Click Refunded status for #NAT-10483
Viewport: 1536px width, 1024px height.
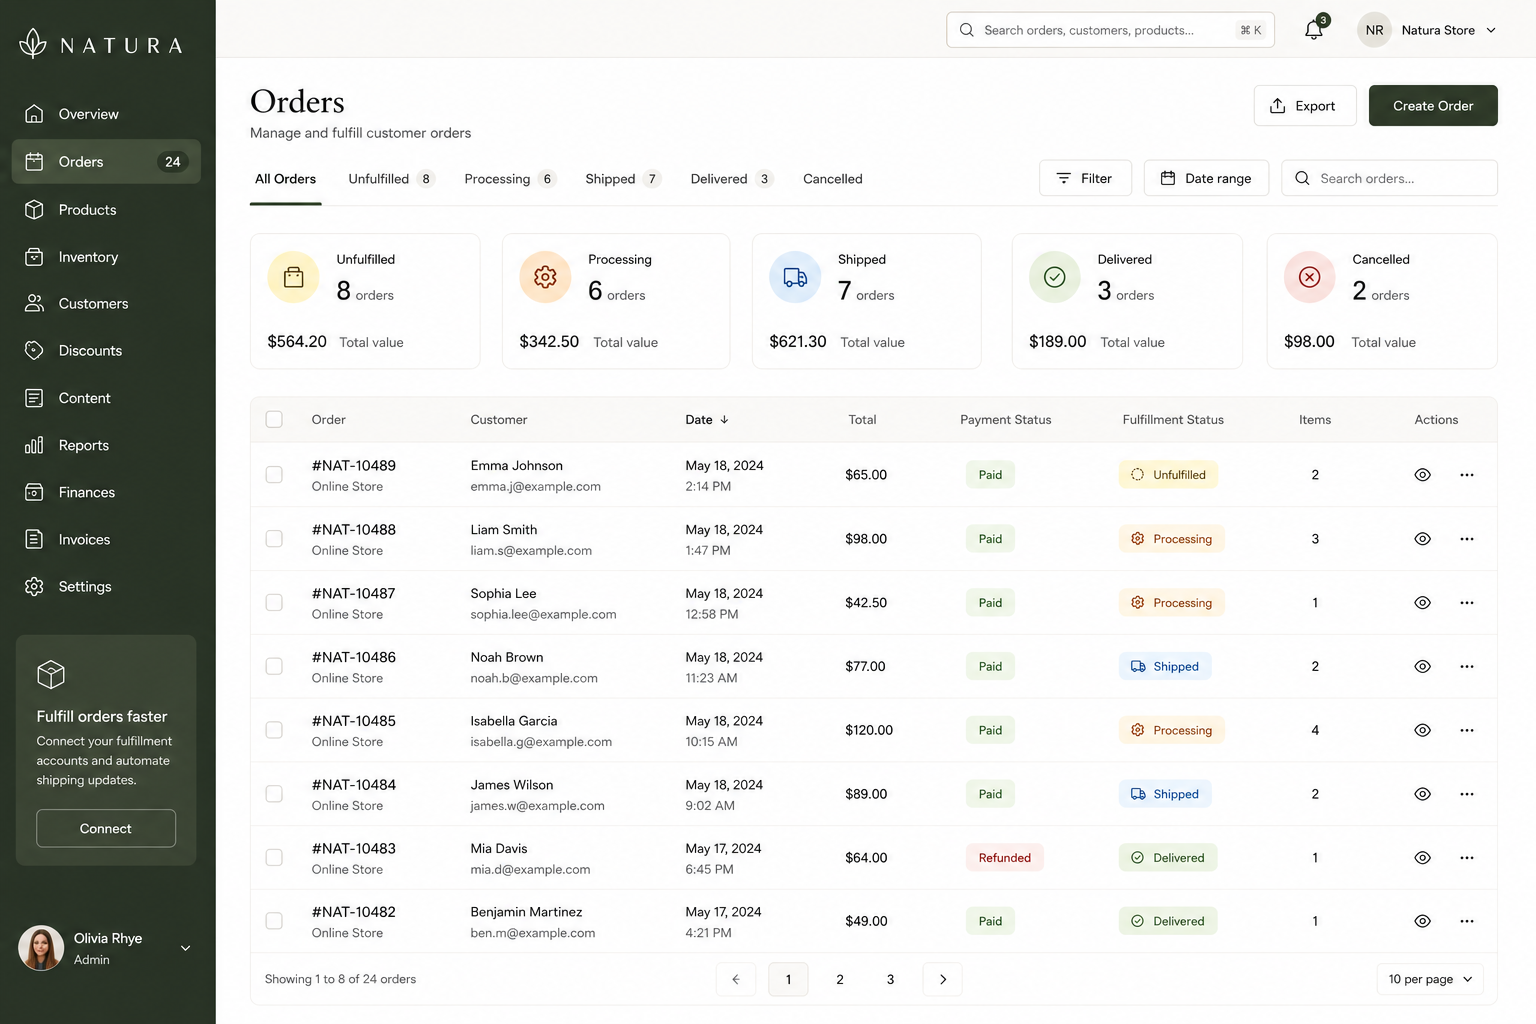point(1004,858)
